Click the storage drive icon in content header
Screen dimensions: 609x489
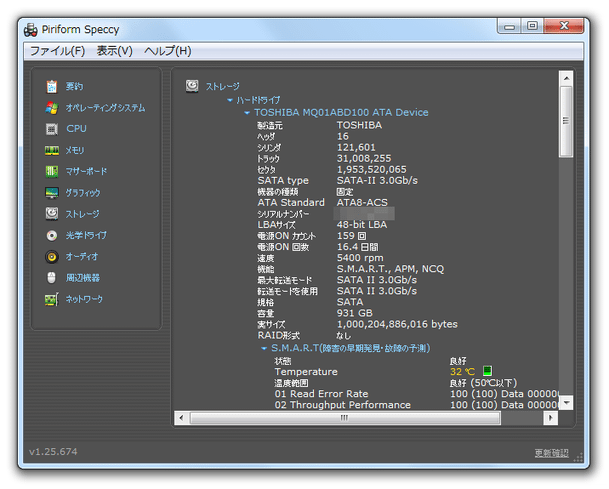click(x=192, y=86)
